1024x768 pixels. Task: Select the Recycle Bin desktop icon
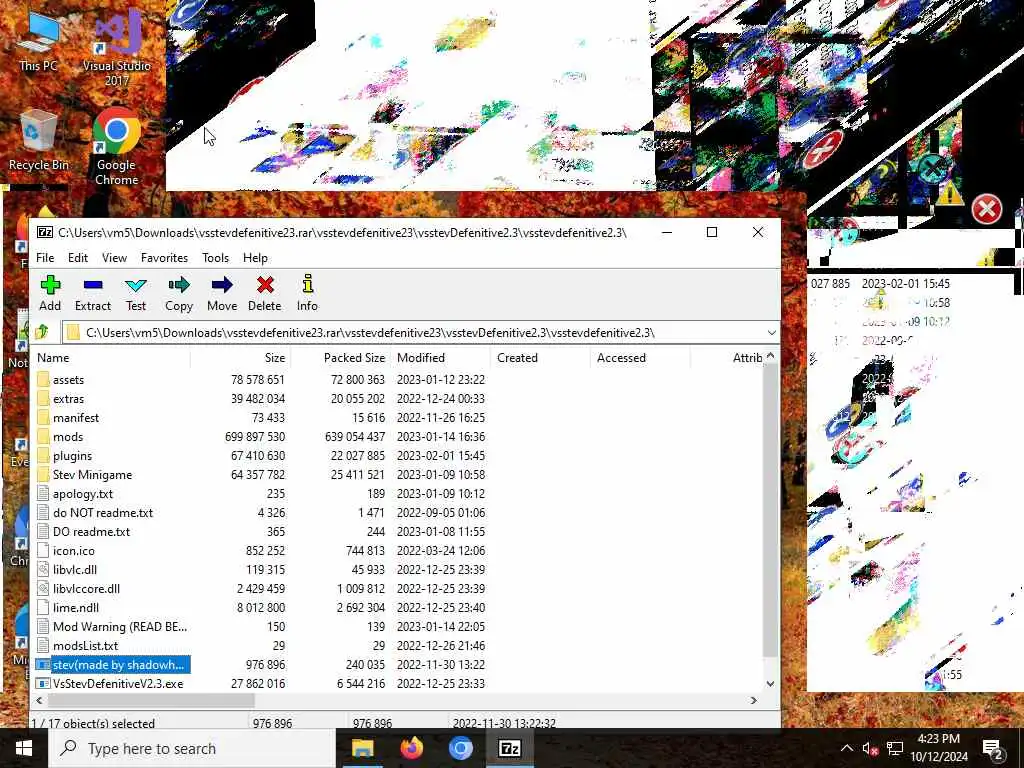[38, 140]
